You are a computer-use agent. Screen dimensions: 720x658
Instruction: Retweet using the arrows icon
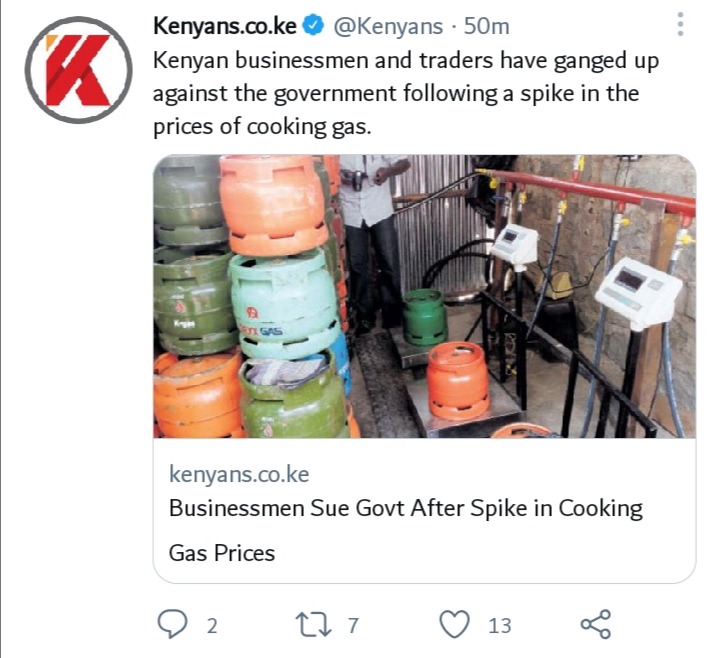click(313, 625)
